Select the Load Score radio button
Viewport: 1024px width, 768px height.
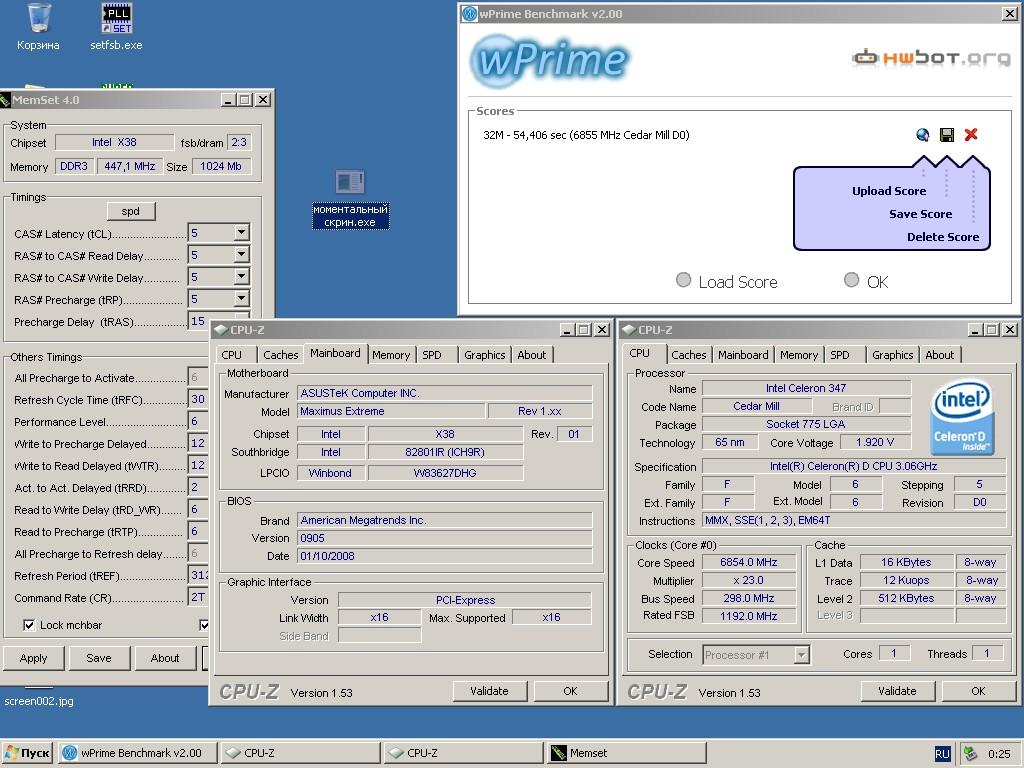(683, 280)
